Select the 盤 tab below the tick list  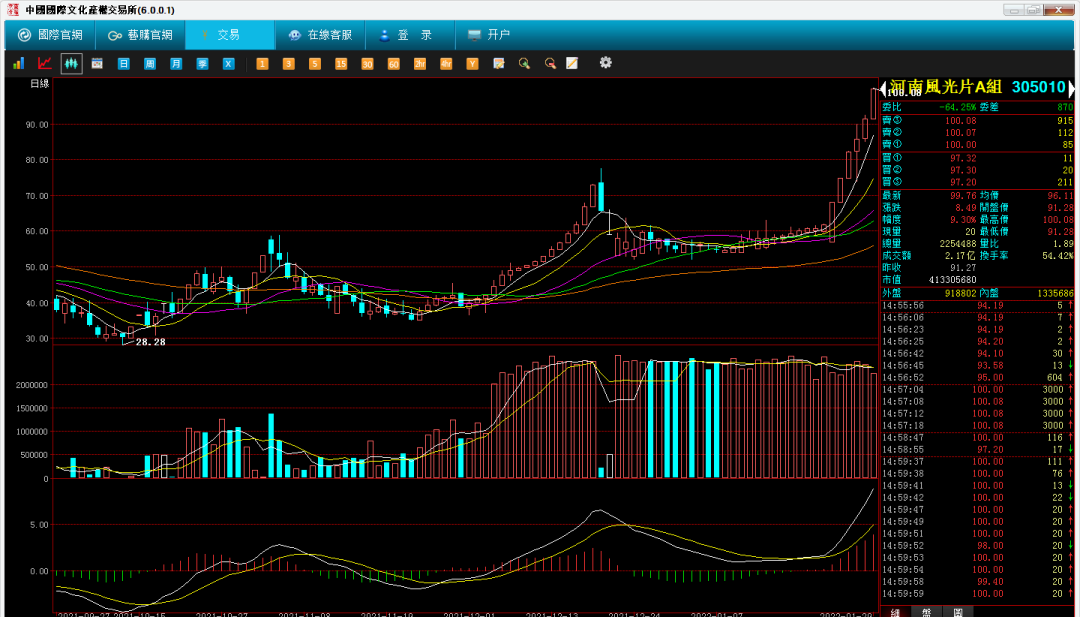(x=926, y=612)
